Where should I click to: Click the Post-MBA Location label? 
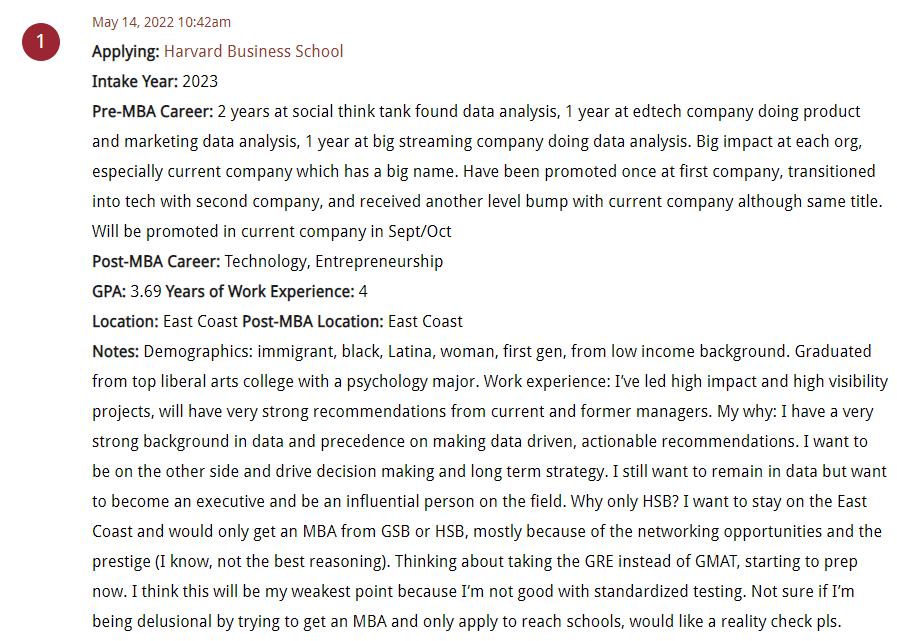coord(313,322)
